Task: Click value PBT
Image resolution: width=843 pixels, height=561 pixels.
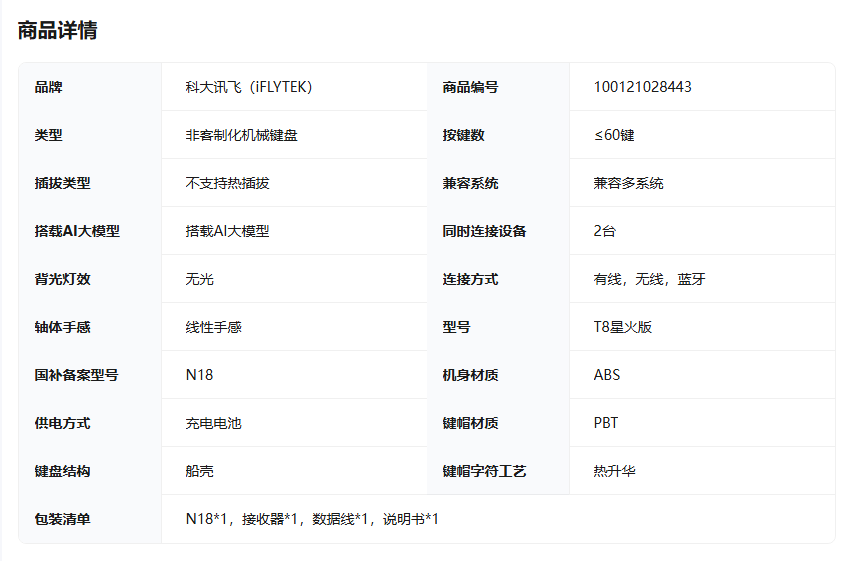Action: [606, 423]
